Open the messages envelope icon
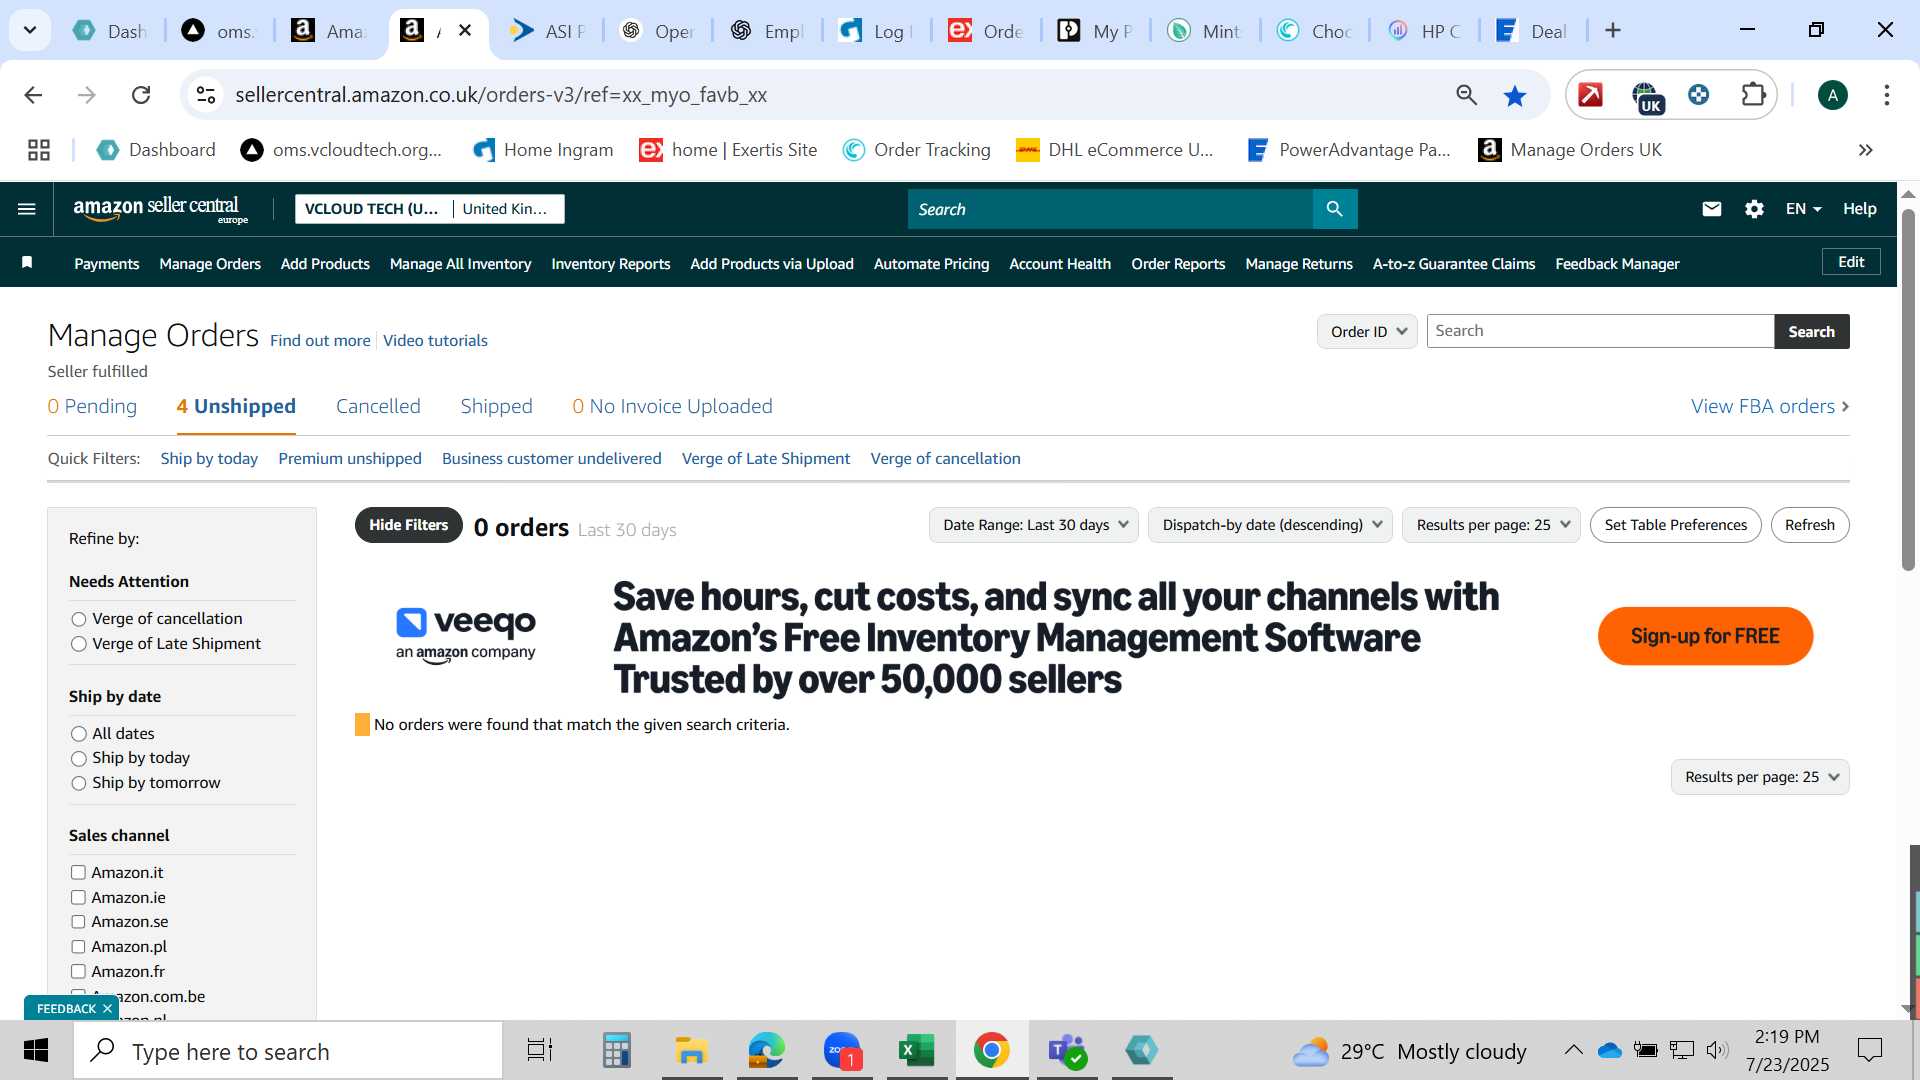Image resolution: width=1920 pixels, height=1080 pixels. (1711, 209)
